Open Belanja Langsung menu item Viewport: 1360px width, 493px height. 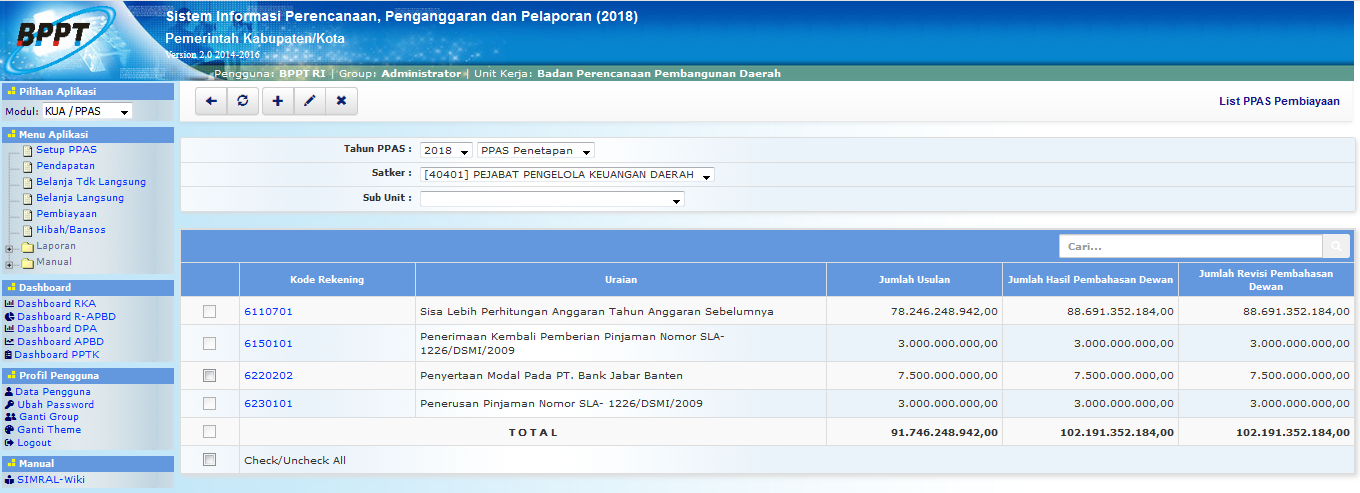click(x=80, y=198)
